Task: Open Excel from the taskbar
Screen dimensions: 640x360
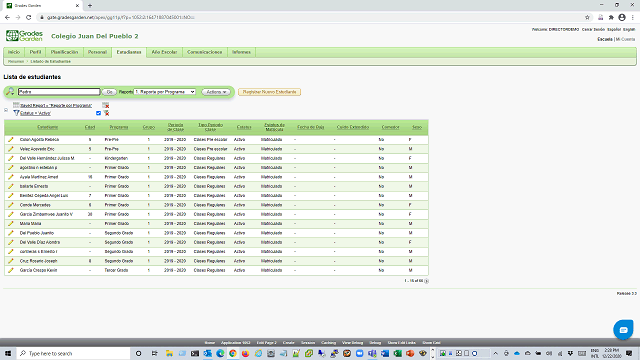Action: click(397, 353)
